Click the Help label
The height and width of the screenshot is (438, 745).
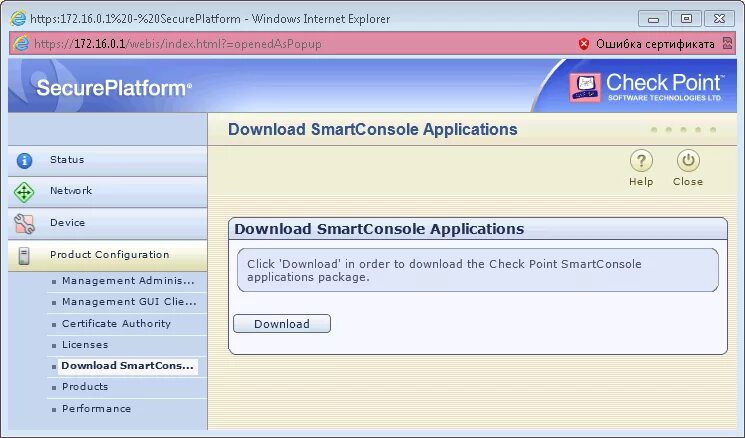[641, 181]
